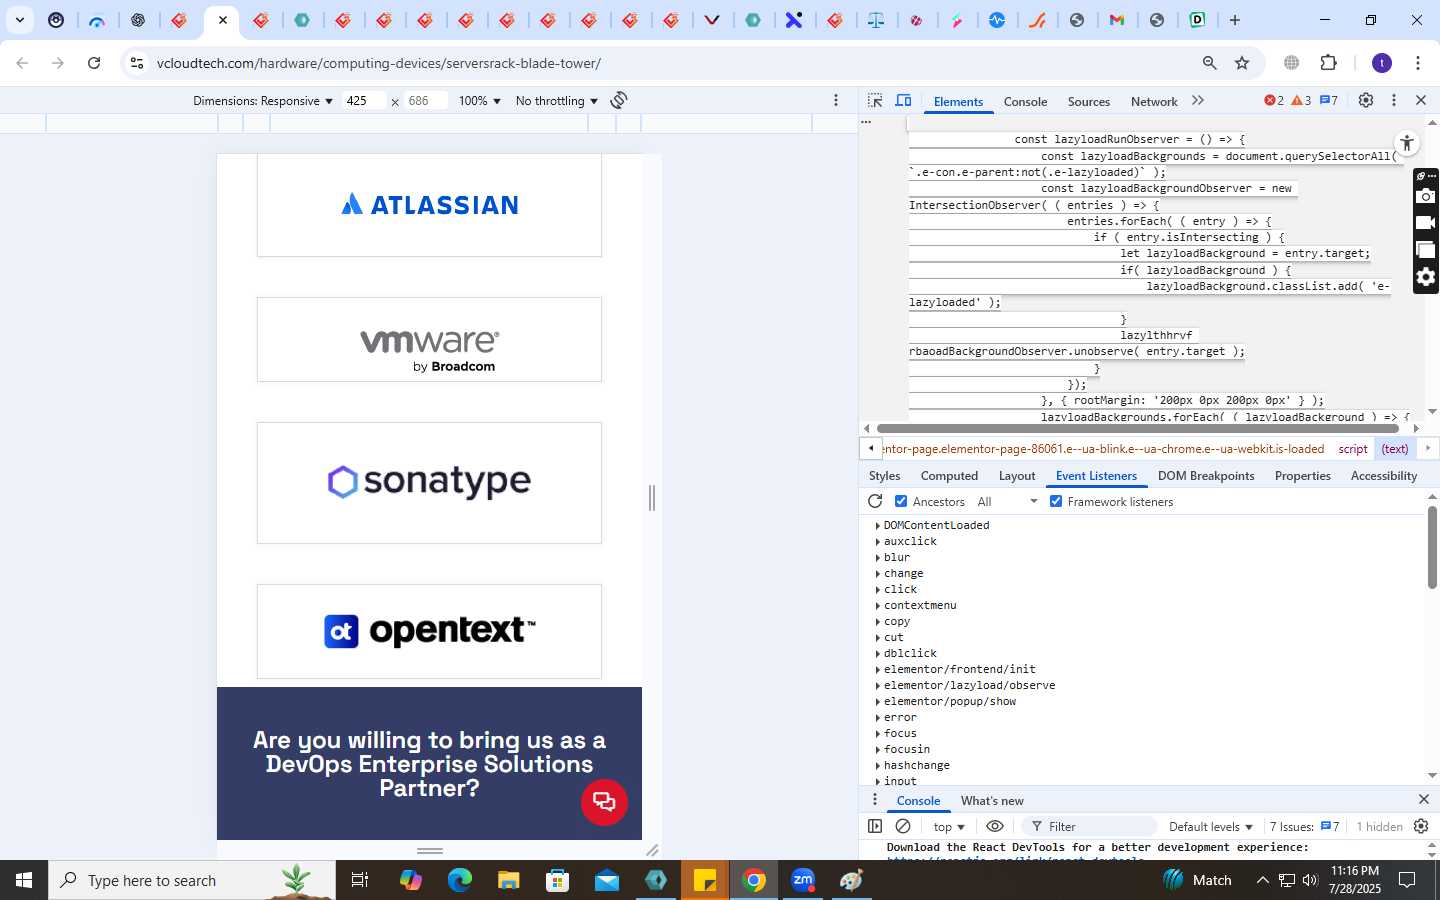View site information icon in address bar
Screen dimensions: 1440x900
pos(137,63)
